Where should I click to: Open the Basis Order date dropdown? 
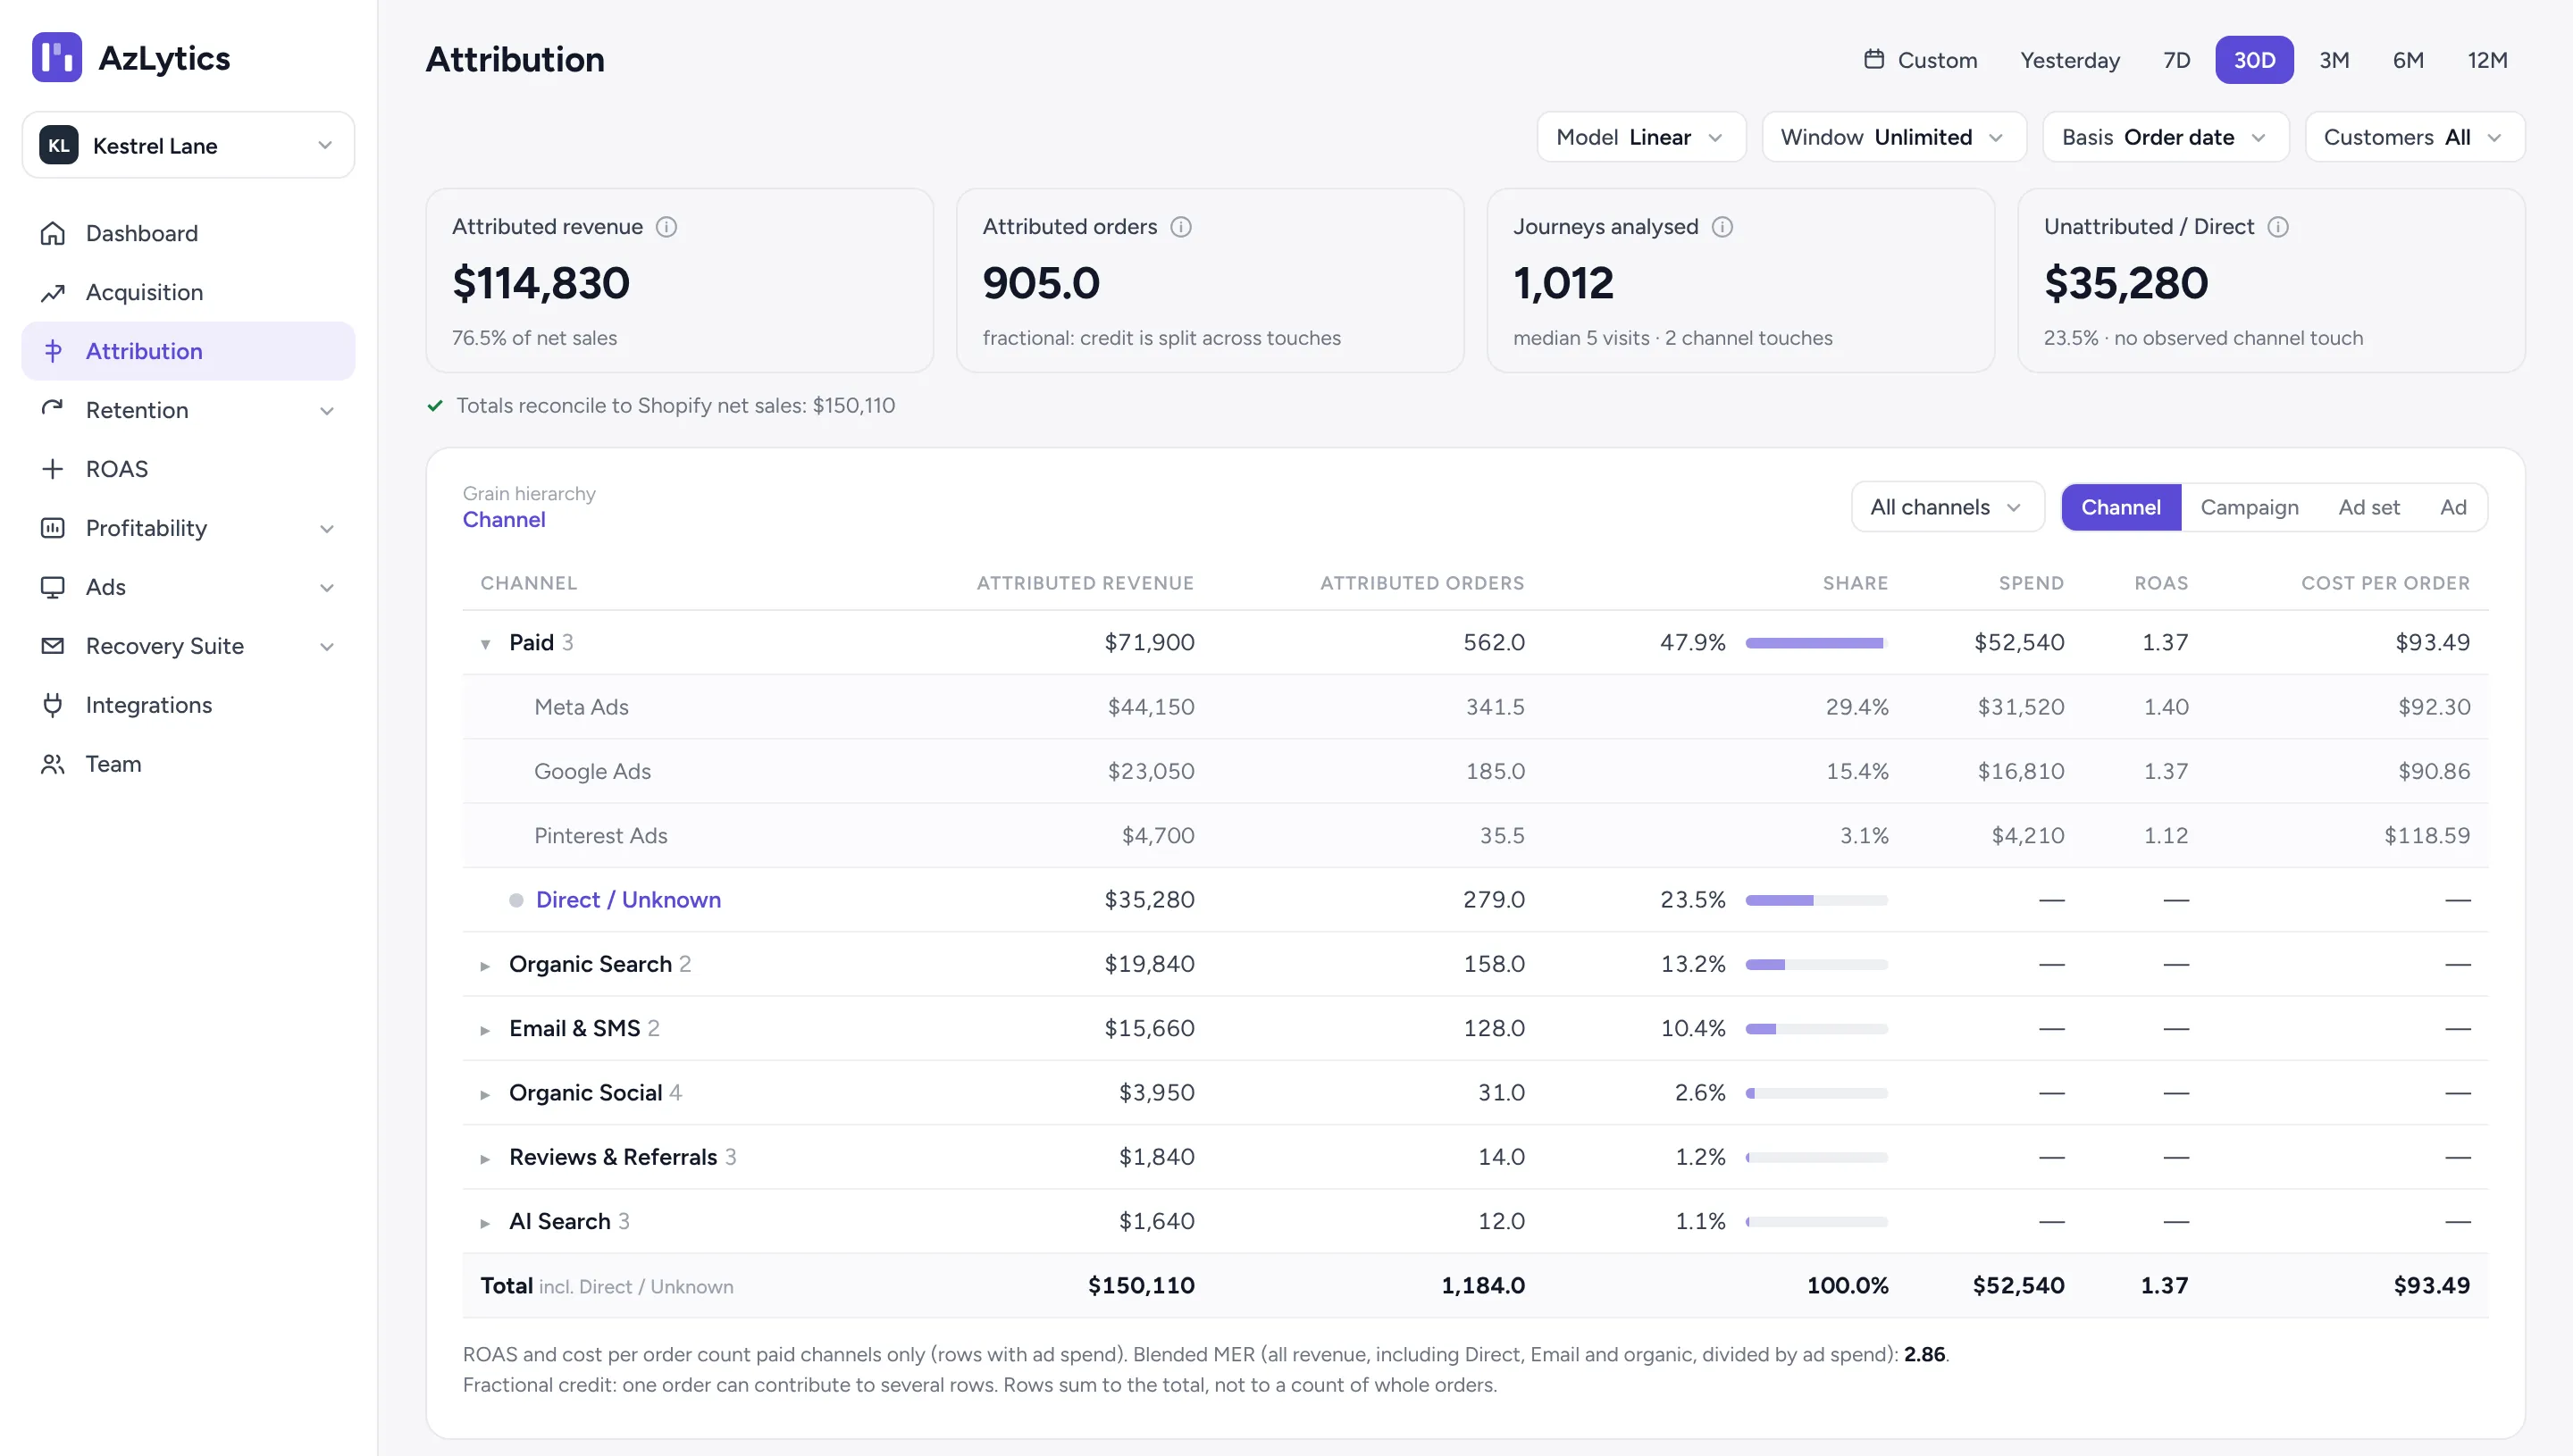(x=2165, y=137)
